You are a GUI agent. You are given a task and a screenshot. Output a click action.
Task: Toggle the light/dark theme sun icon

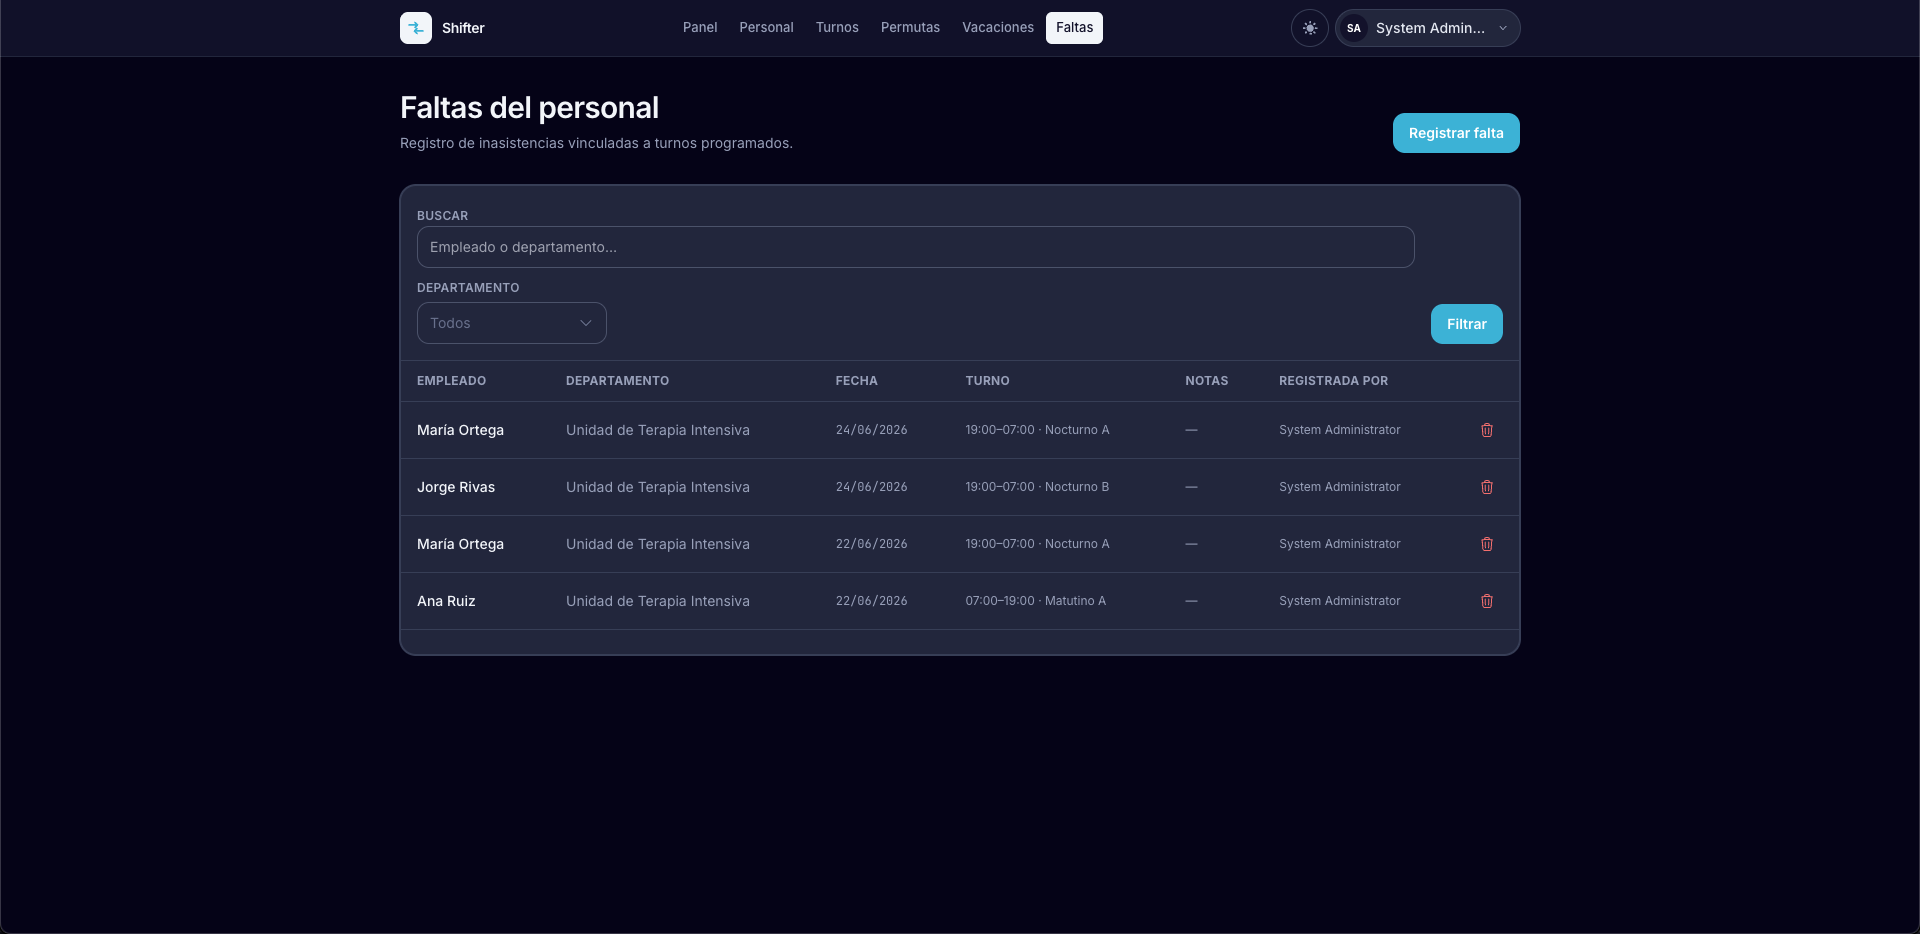(x=1310, y=28)
